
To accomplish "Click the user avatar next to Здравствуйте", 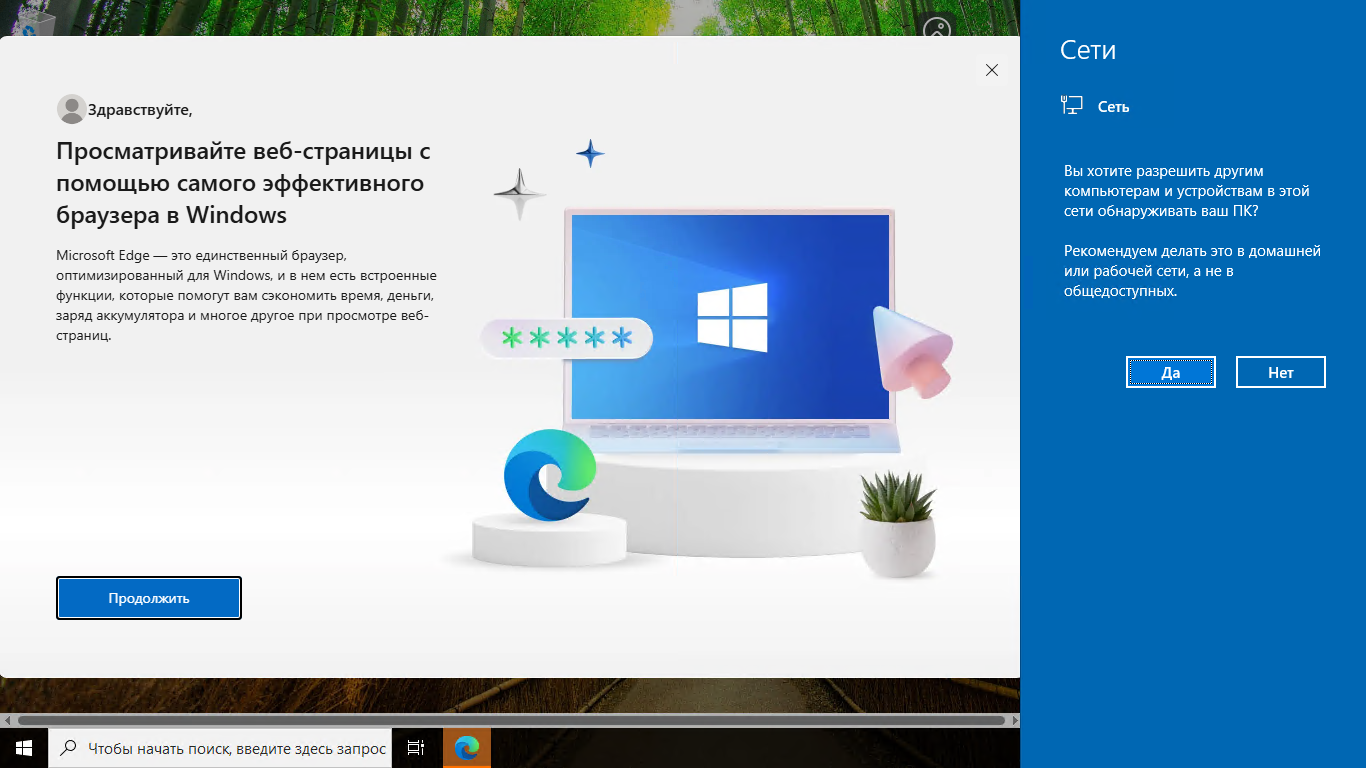I will point(72,109).
